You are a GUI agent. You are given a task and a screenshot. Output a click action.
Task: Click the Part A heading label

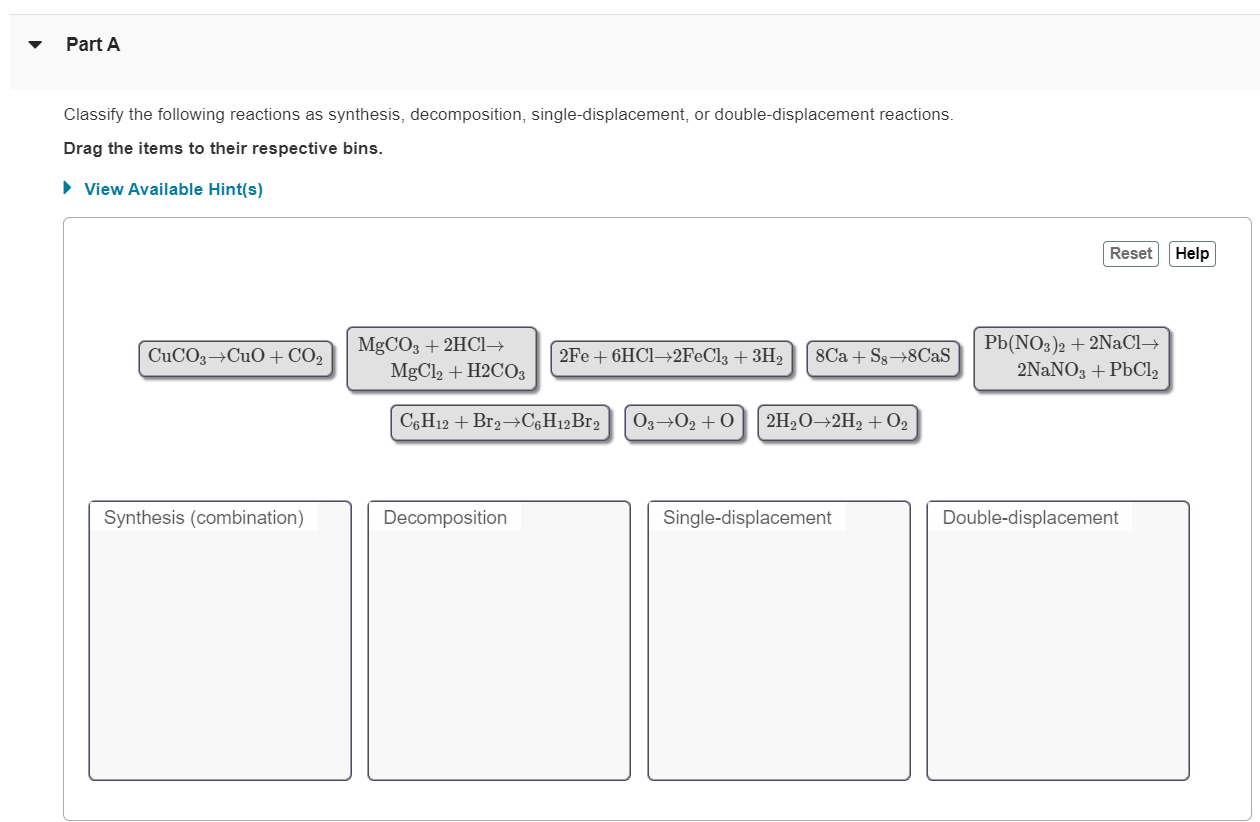click(x=92, y=44)
